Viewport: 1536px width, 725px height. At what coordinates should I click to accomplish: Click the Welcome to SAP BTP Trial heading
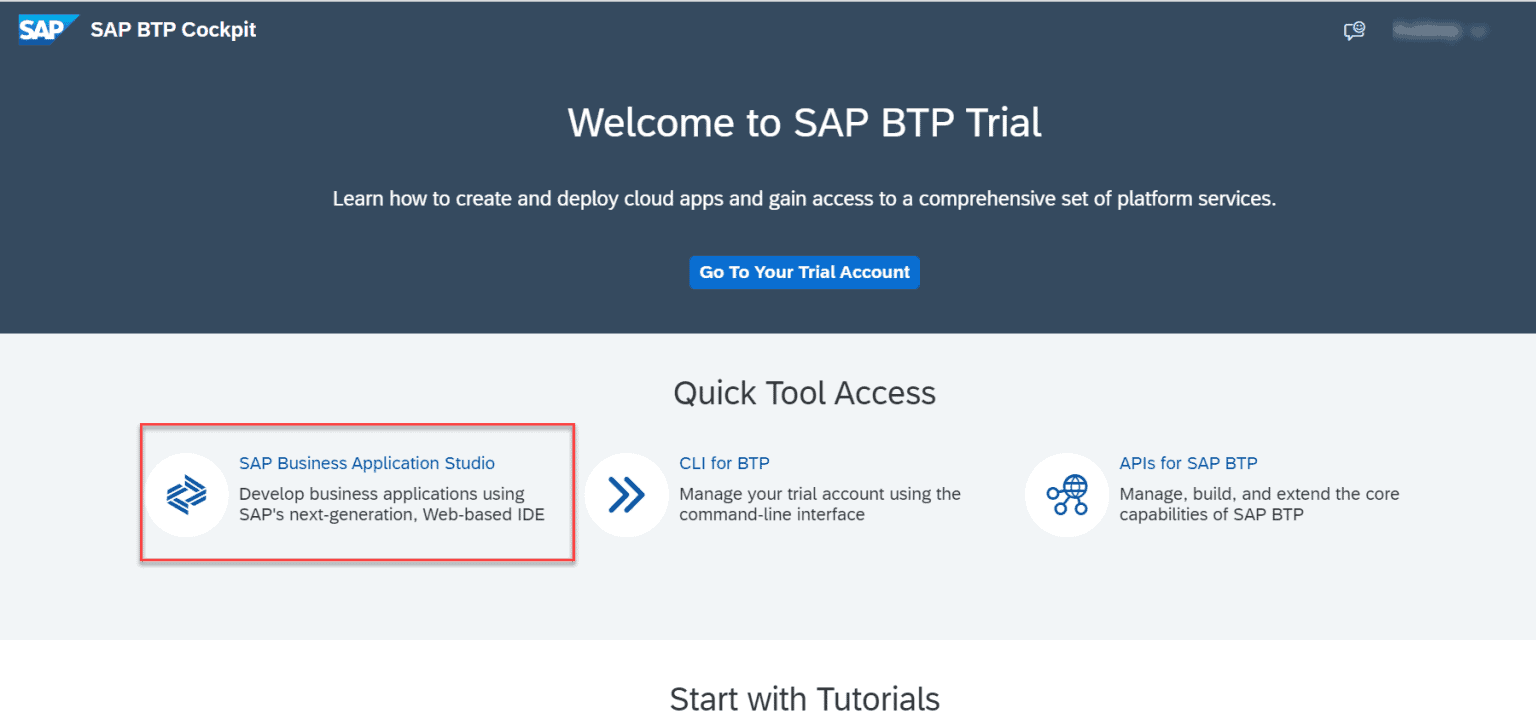click(804, 123)
